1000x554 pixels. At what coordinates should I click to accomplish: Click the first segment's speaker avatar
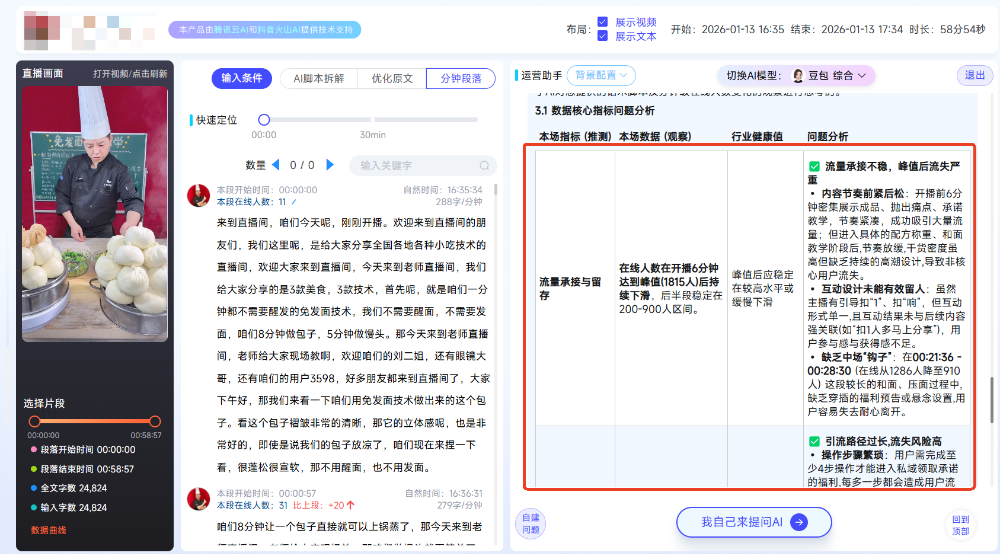click(x=198, y=195)
